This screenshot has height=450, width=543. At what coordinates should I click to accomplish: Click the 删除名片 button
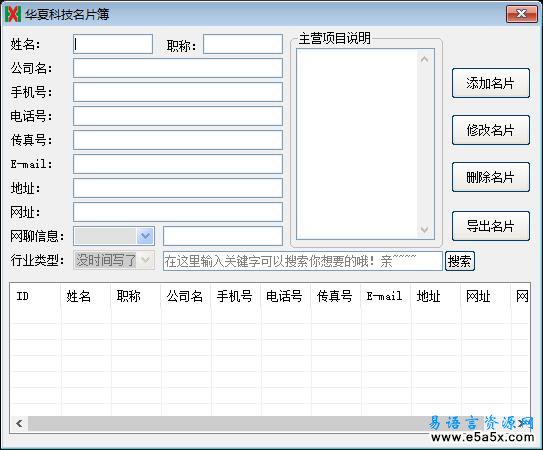click(491, 177)
